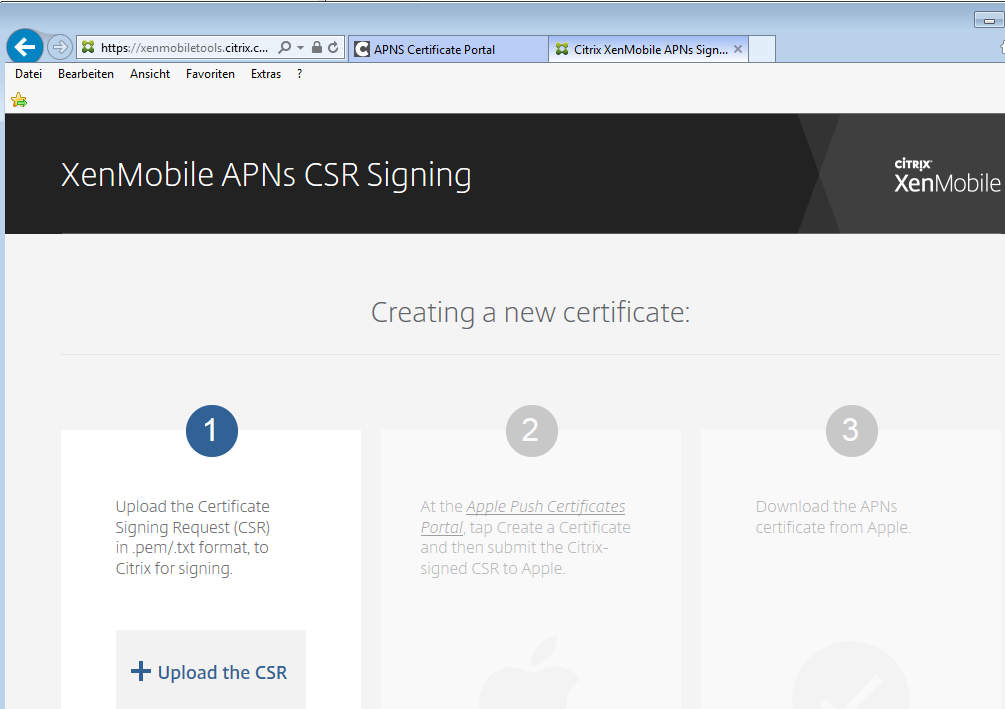This screenshot has width=1005, height=709.
Task: Minimize the browser window
Action: tap(989, 21)
